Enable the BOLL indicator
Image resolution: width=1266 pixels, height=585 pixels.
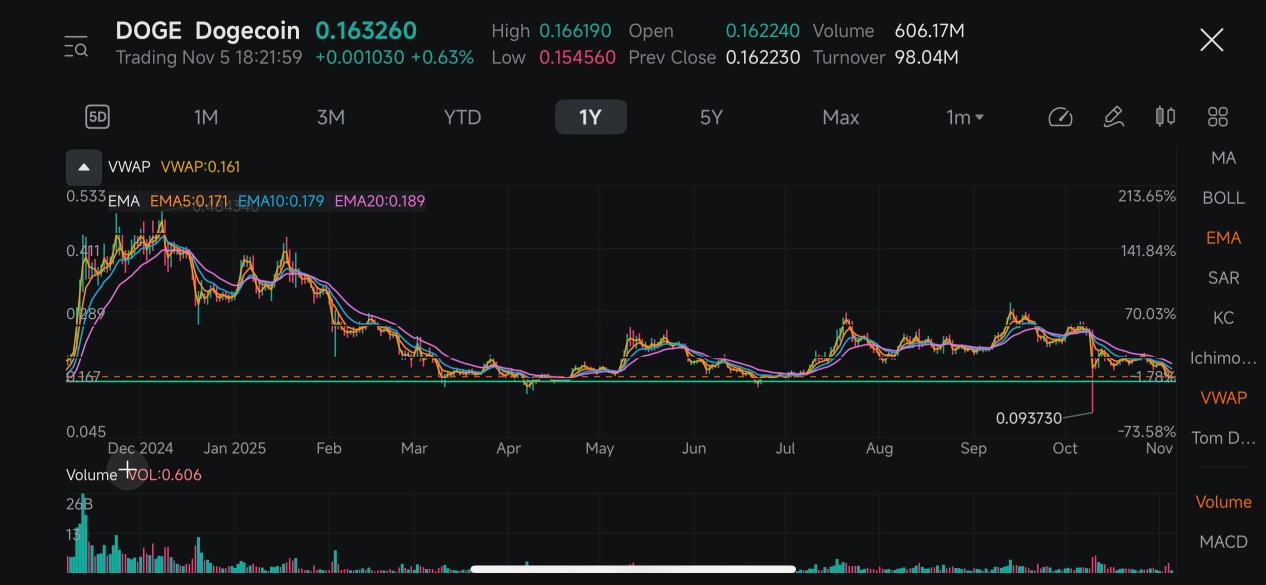pos(1223,198)
